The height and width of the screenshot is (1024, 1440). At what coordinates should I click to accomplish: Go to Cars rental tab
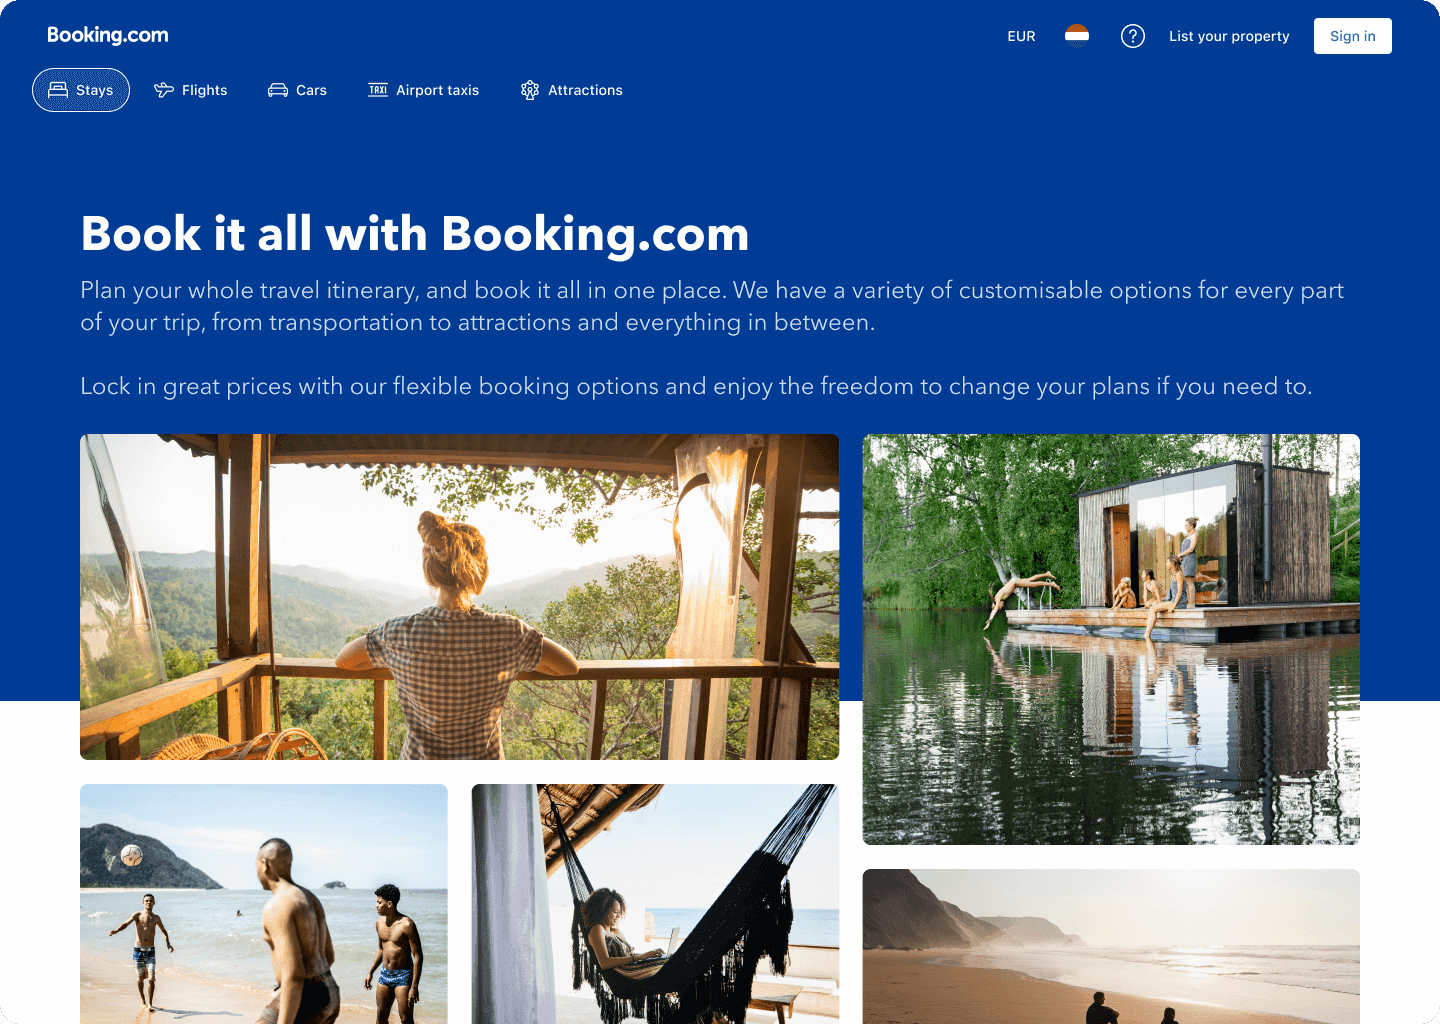[x=297, y=90]
